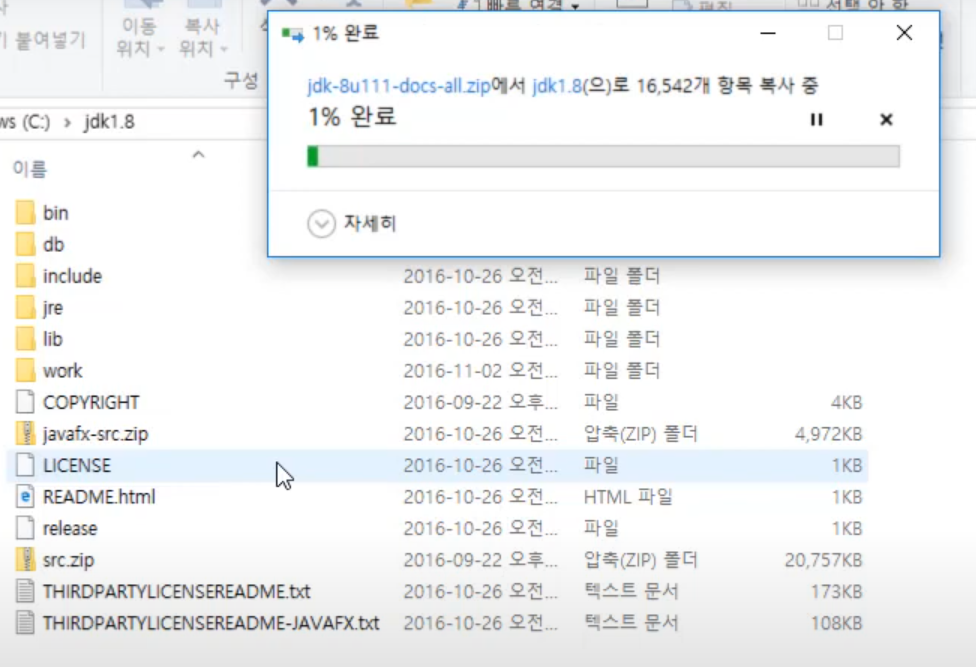The width and height of the screenshot is (976, 667).
Task: Select the file named bin
Action: [x=55, y=213]
